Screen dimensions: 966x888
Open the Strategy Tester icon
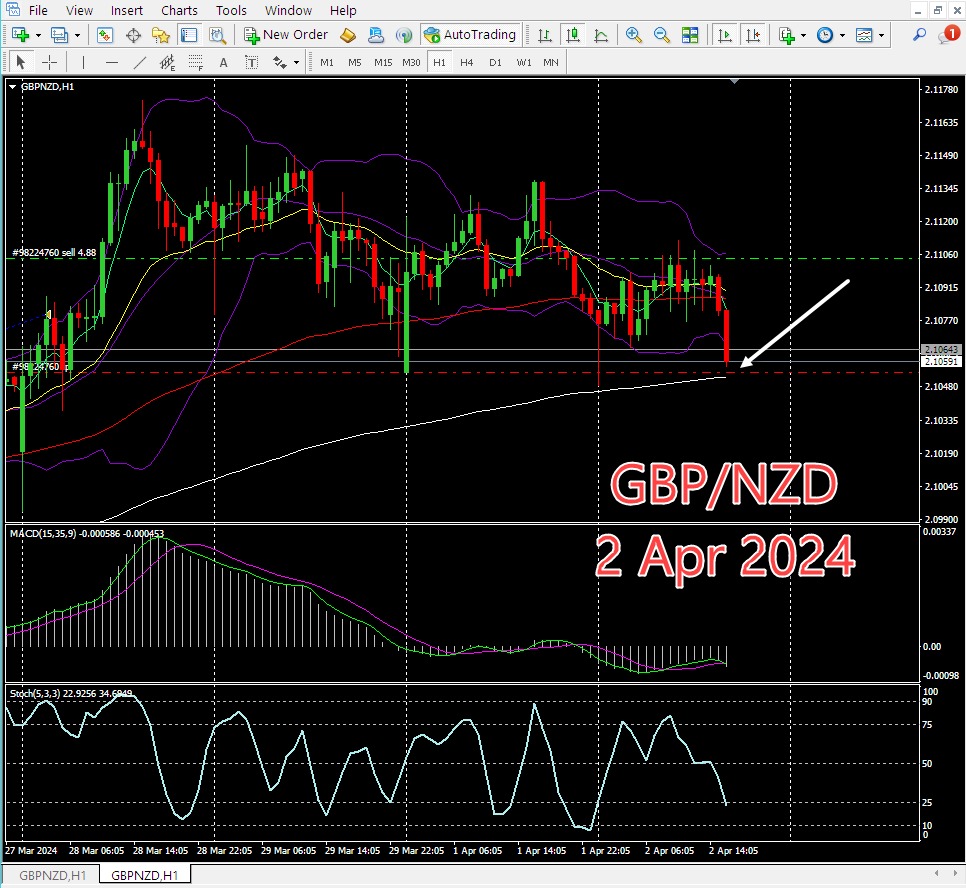(217, 35)
